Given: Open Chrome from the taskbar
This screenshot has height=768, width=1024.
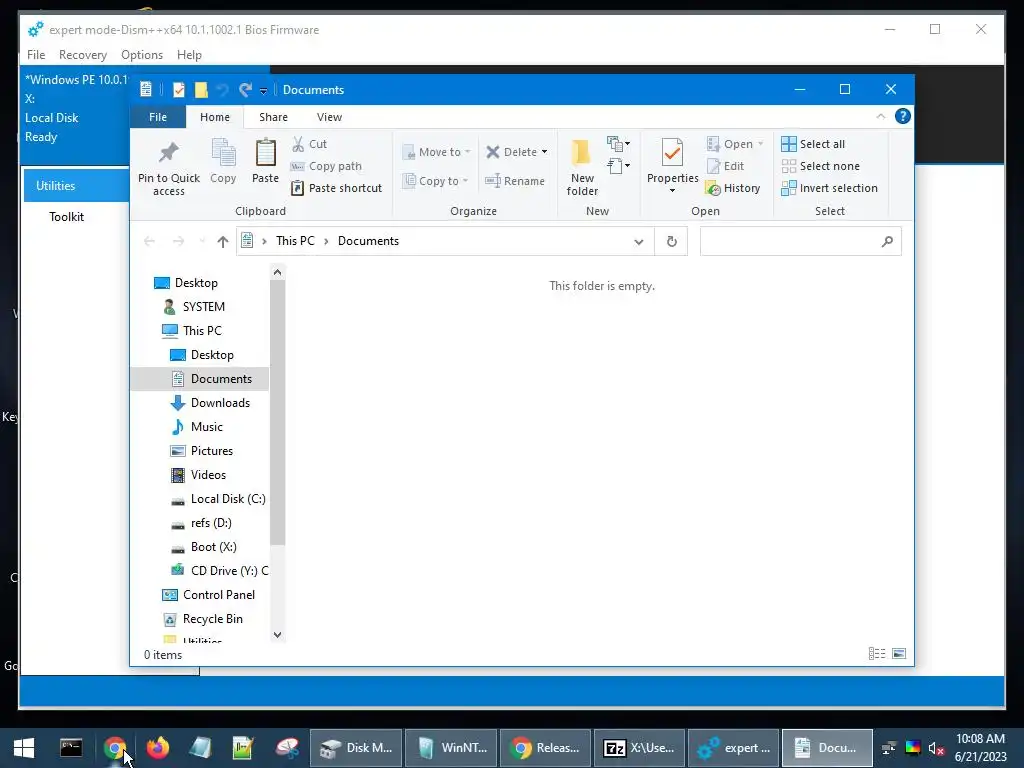Looking at the screenshot, I should 115,748.
